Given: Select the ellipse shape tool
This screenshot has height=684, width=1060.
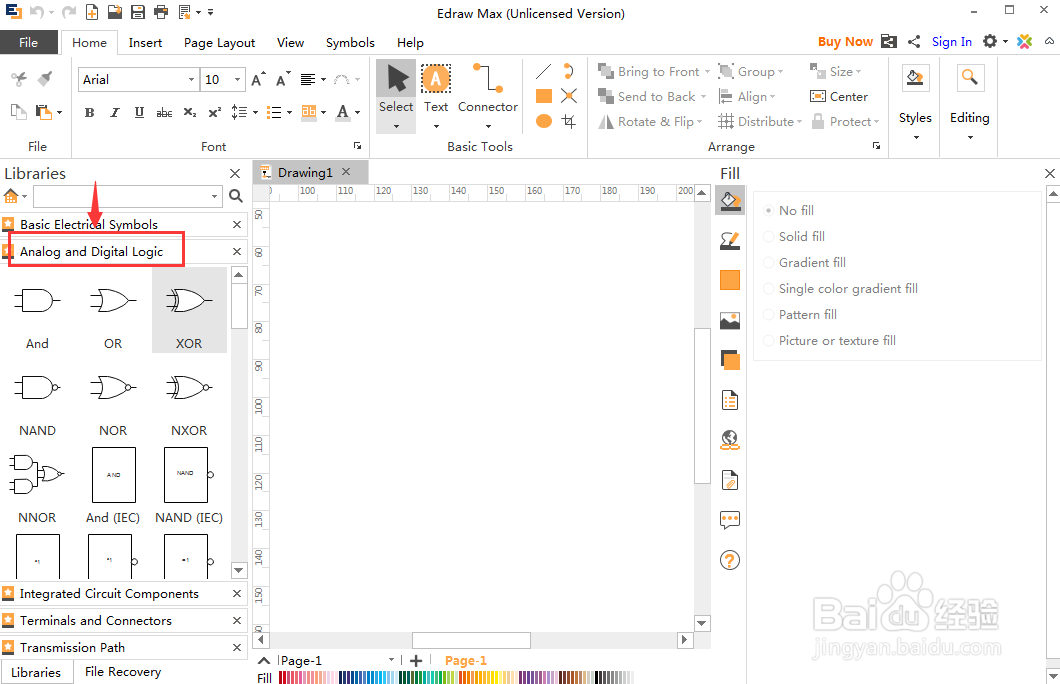Looking at the screenshot, I should [544, 121].
